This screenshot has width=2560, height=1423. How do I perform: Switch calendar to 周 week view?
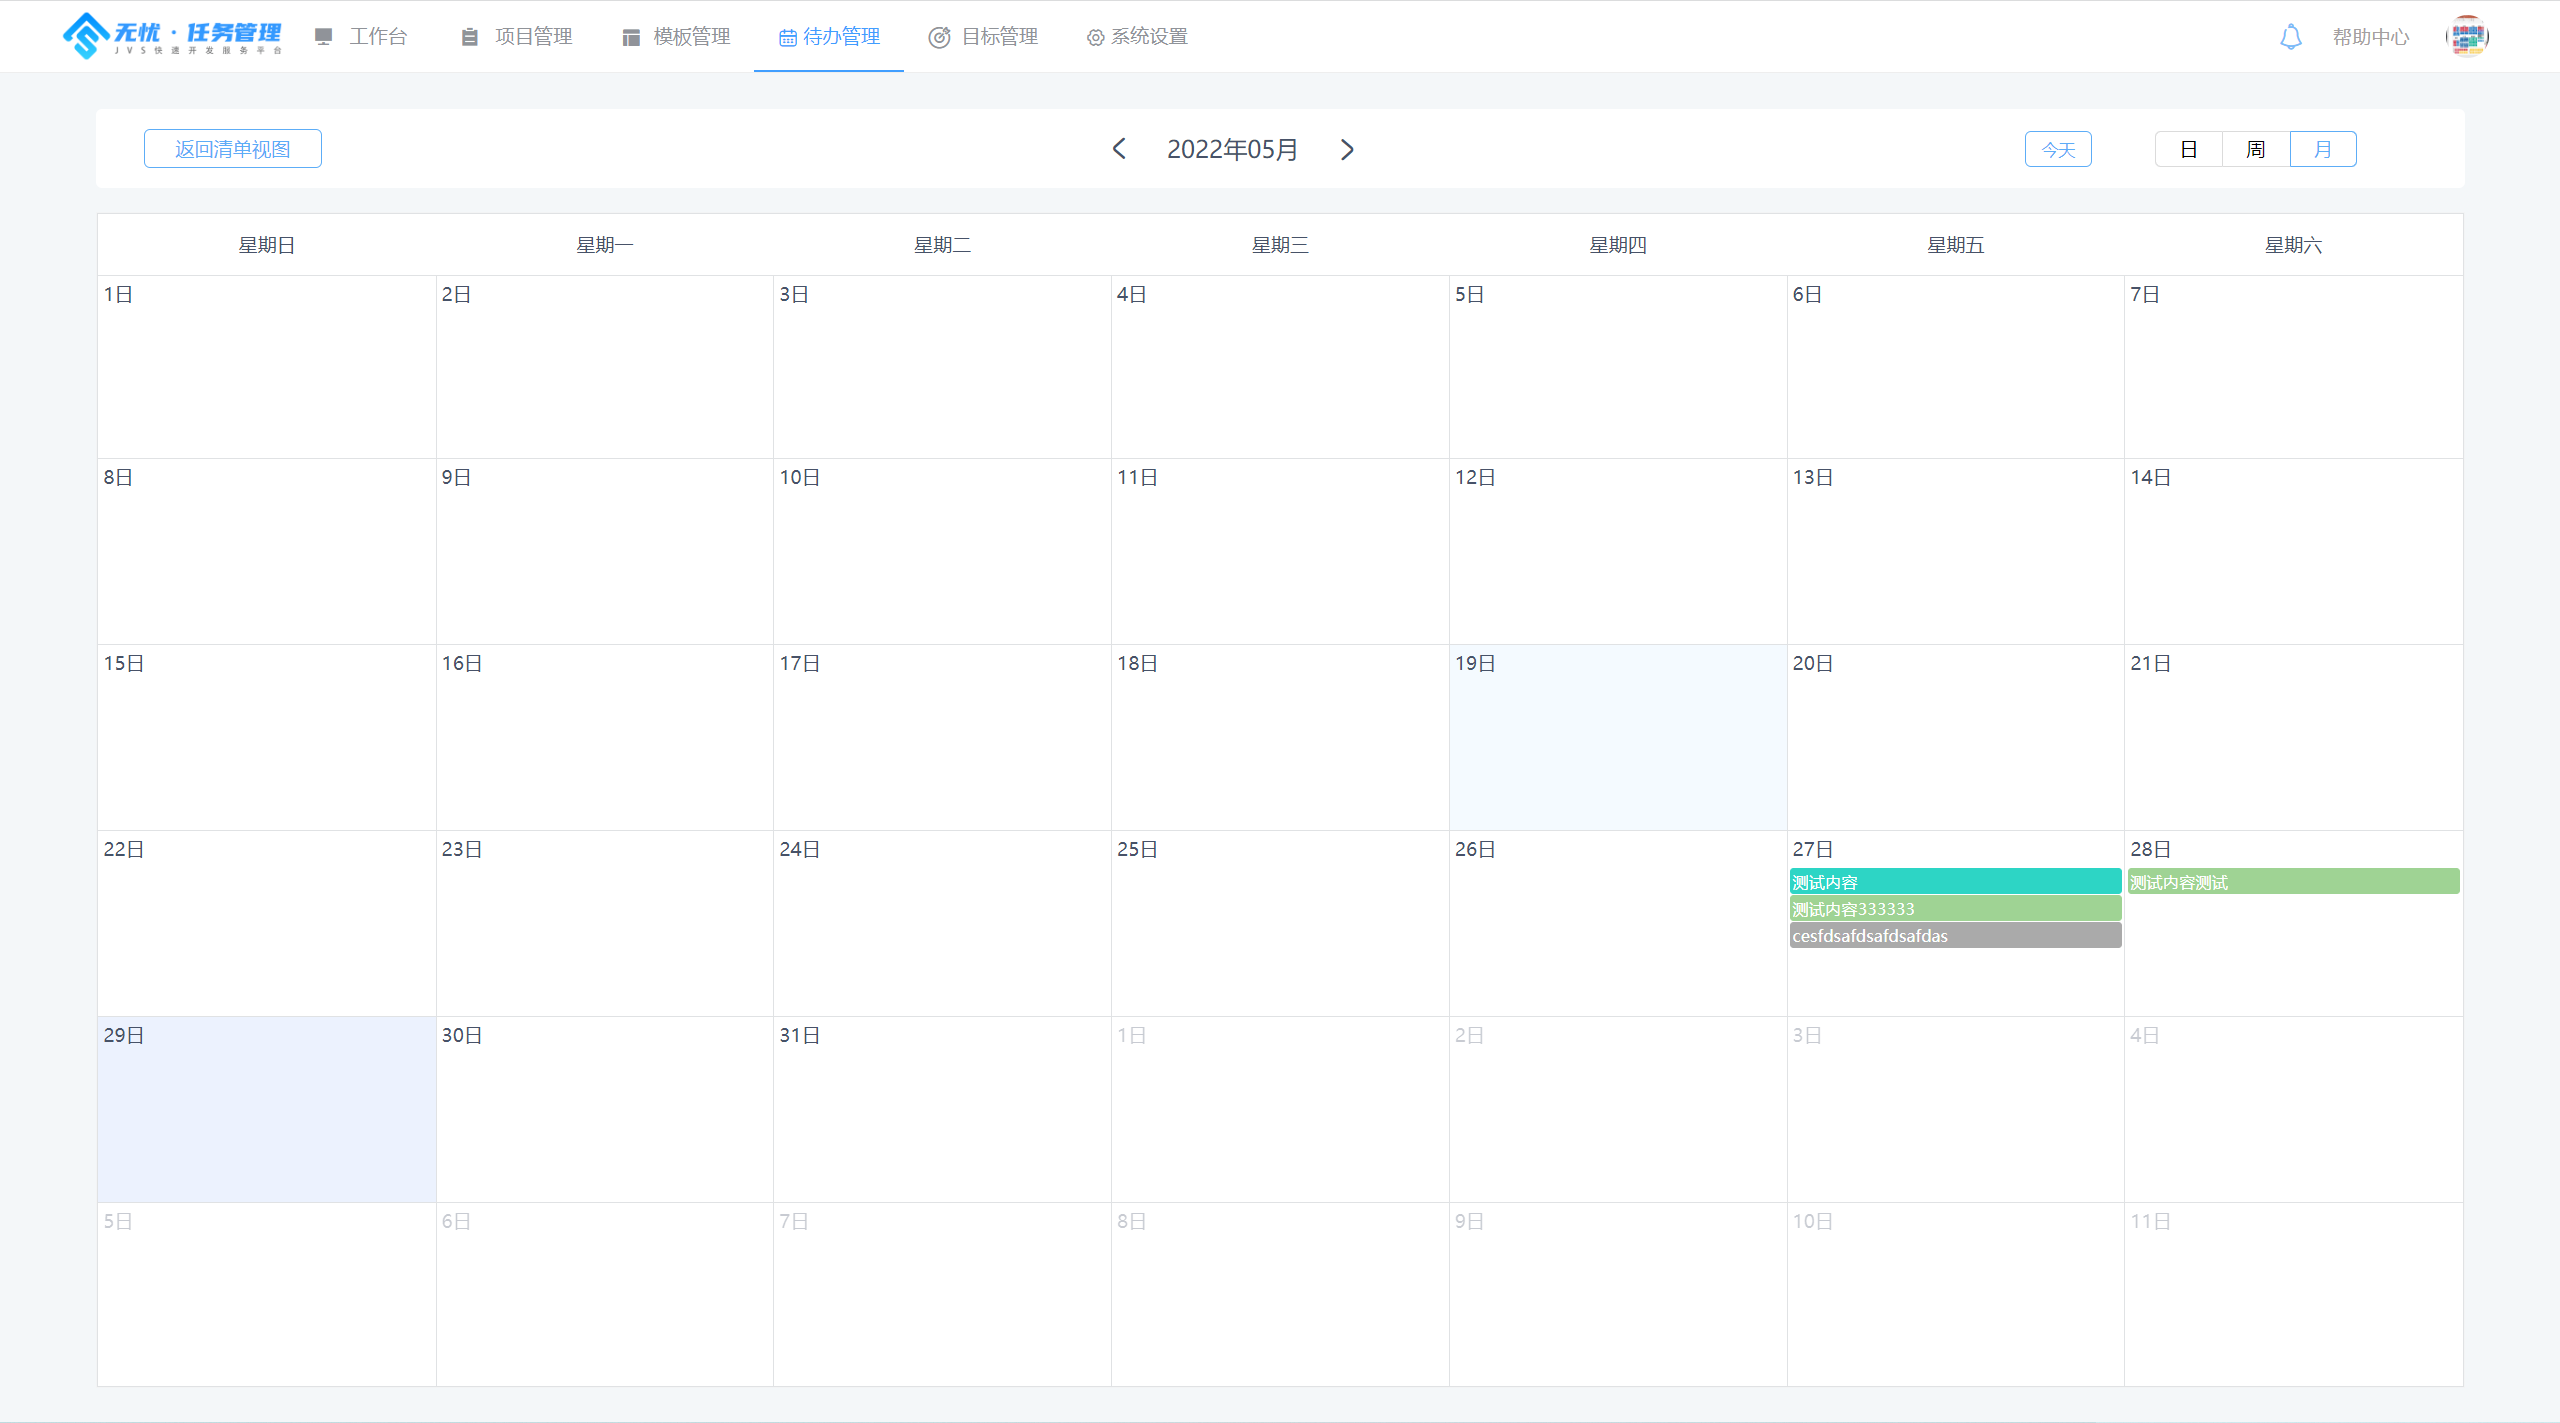pyautogui.click(x=2255, y=149)
